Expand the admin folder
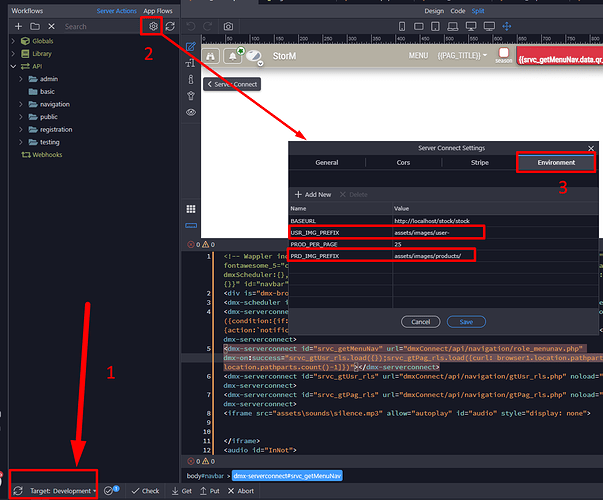 [x=21, y=79]
